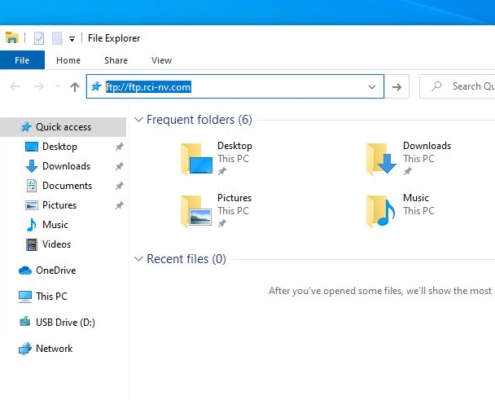The image size is (495, 400).
Task: Click the Properties icon in the quick access toolbar
Action: pyautogui.click(x=39, y=38)
